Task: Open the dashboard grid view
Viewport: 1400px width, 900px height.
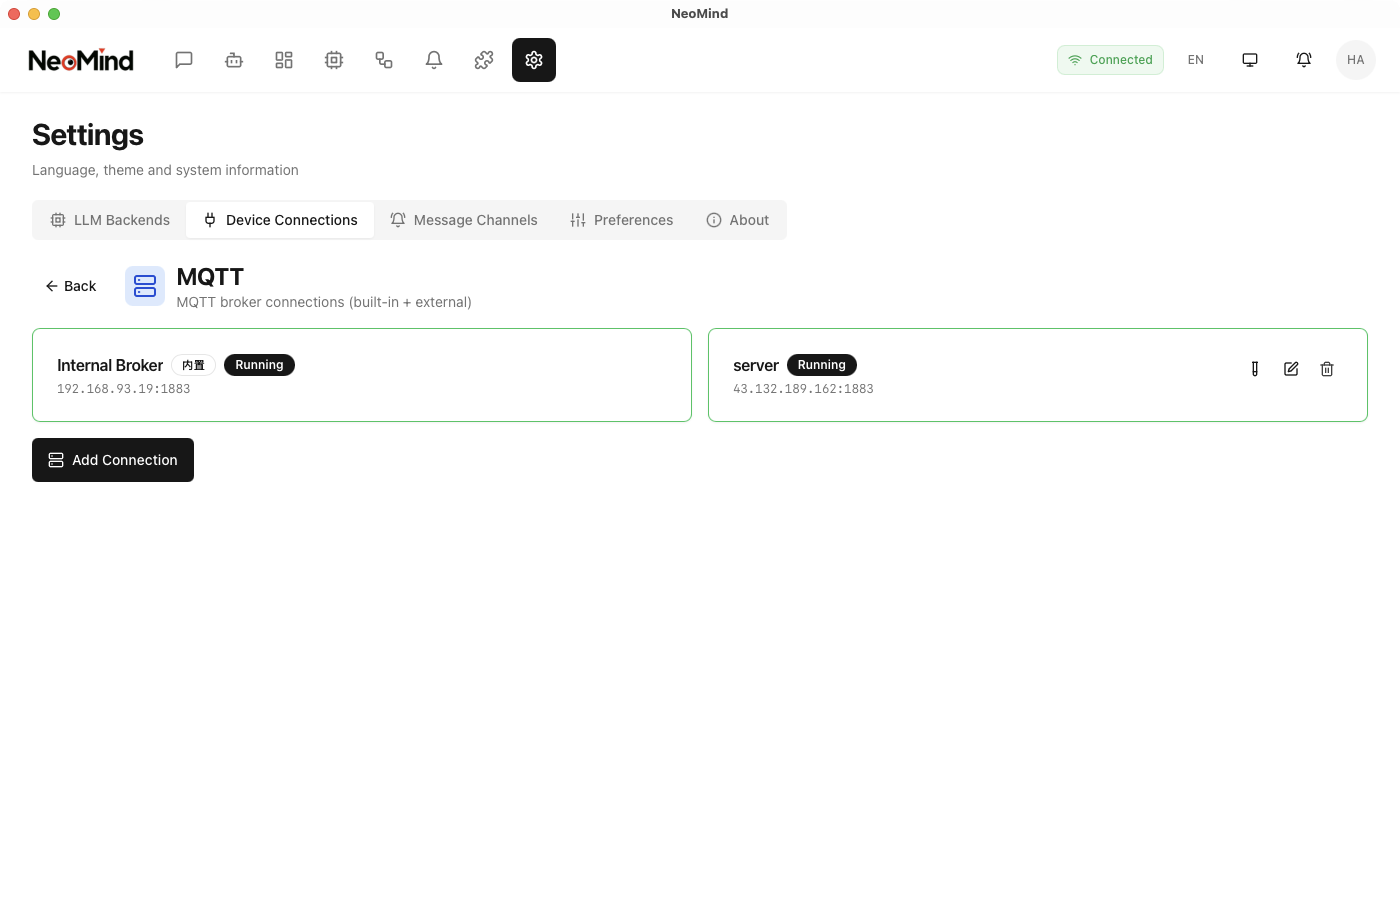Action: pos(284,60)
